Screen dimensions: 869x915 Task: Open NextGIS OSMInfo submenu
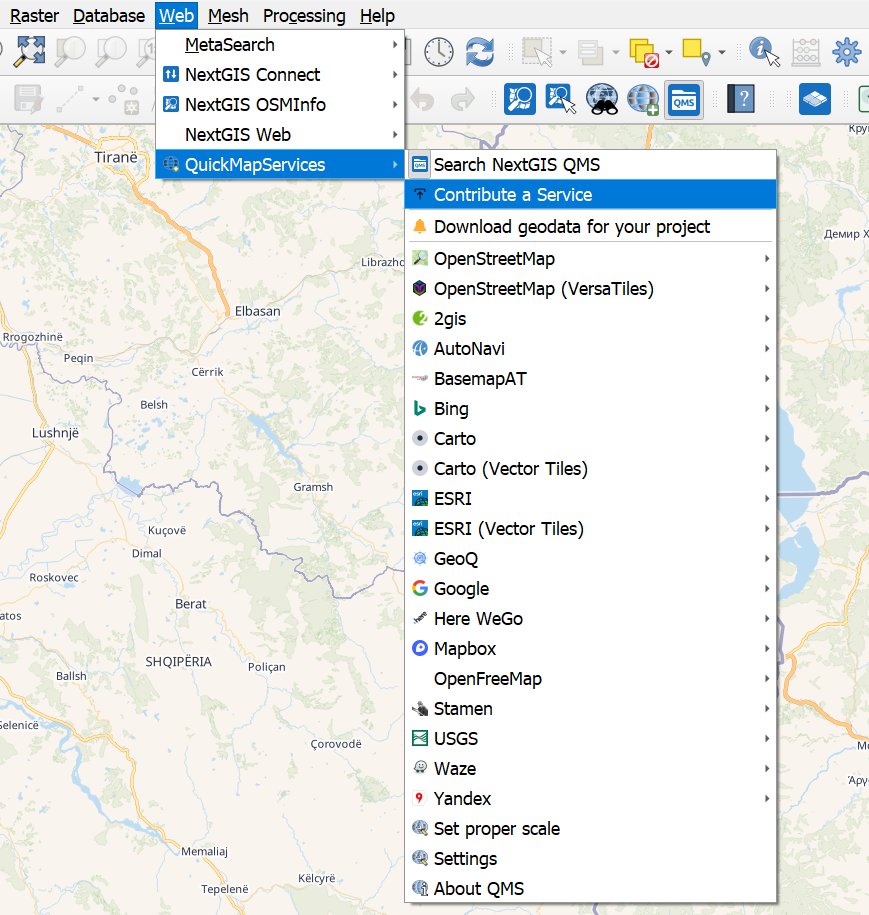pyautogui.click(x=280, y=104)
